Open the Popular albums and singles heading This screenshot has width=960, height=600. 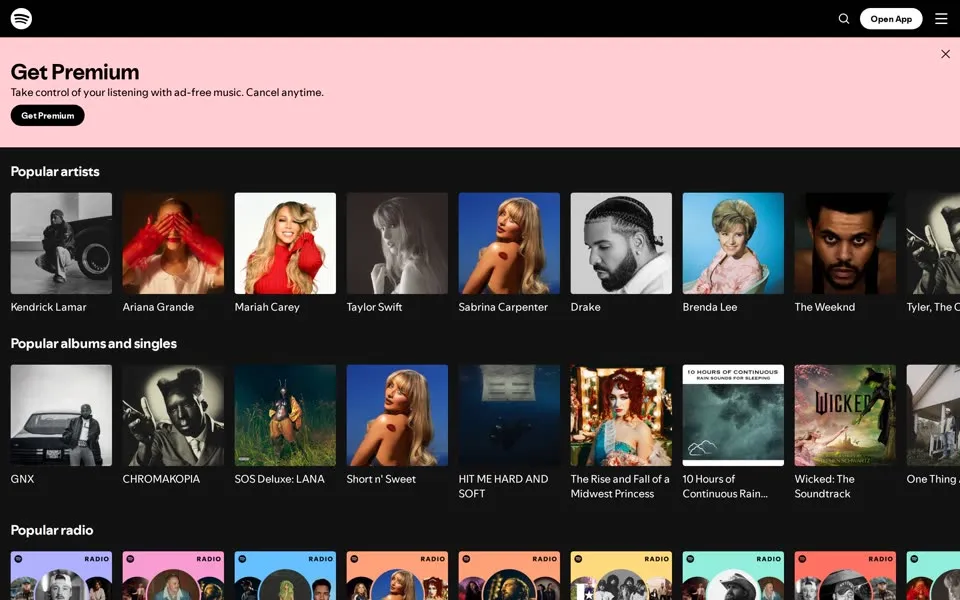pyautogui.click(x=94, y=343)
